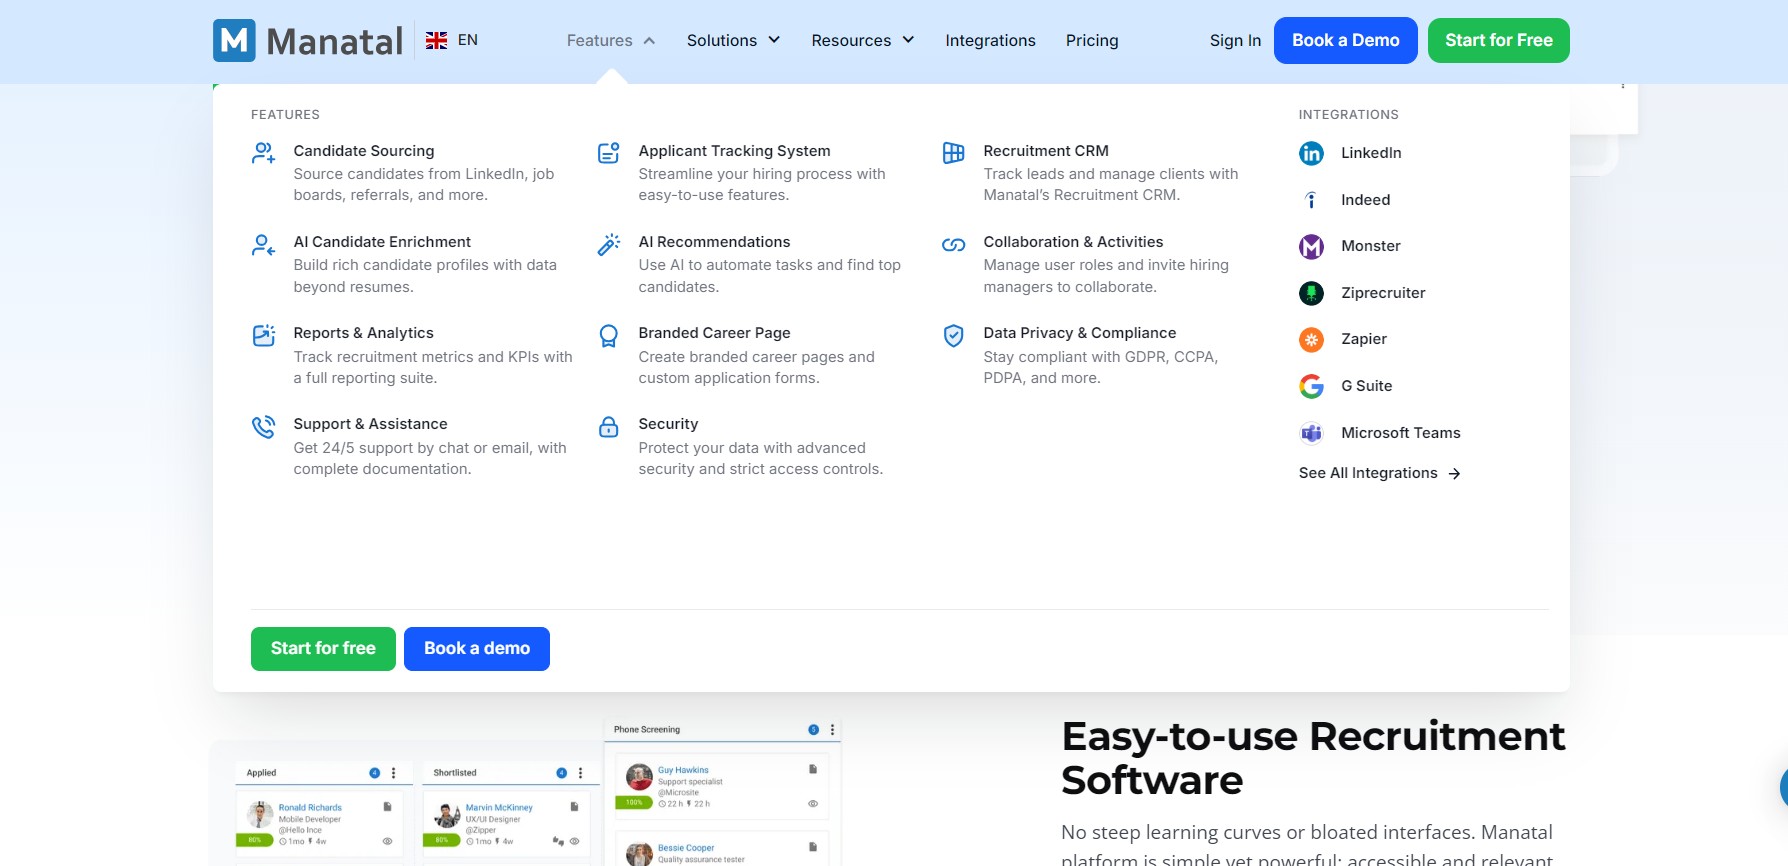Click the Recruitment CRM icon
Screen dimensions: 1788x866
tap(953, 153)
